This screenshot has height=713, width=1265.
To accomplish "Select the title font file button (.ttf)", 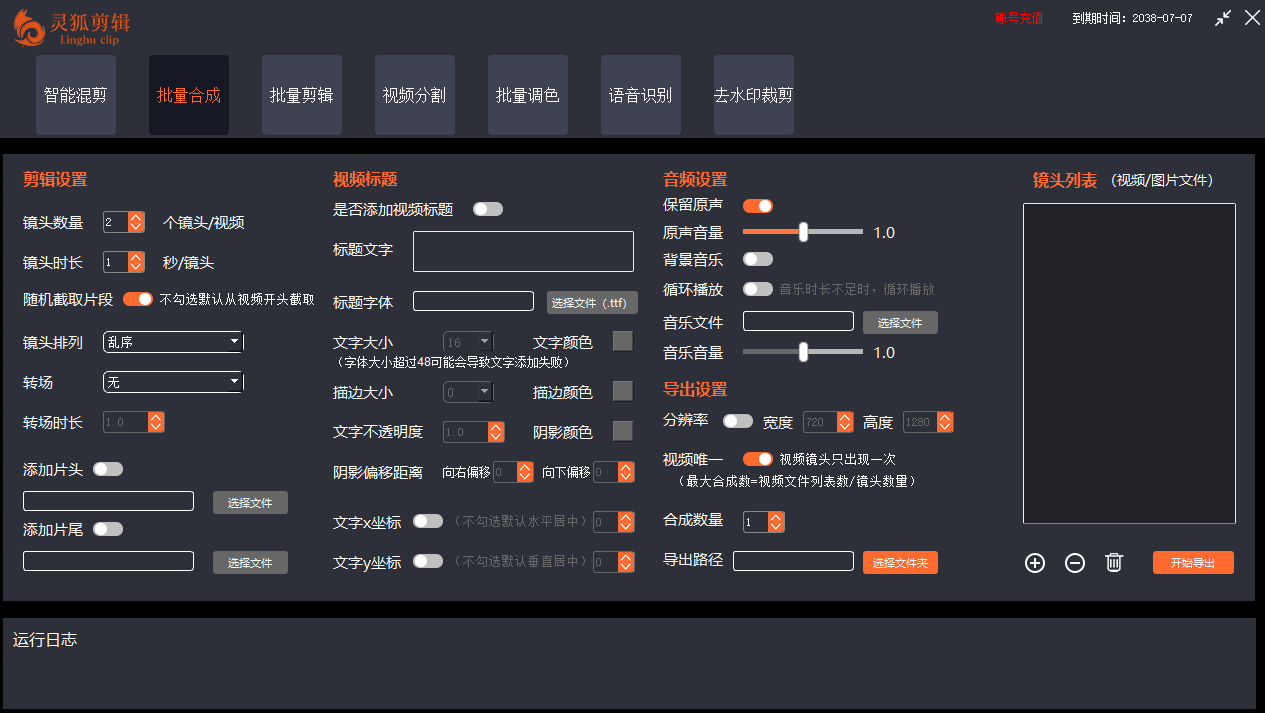I will 592,302.
